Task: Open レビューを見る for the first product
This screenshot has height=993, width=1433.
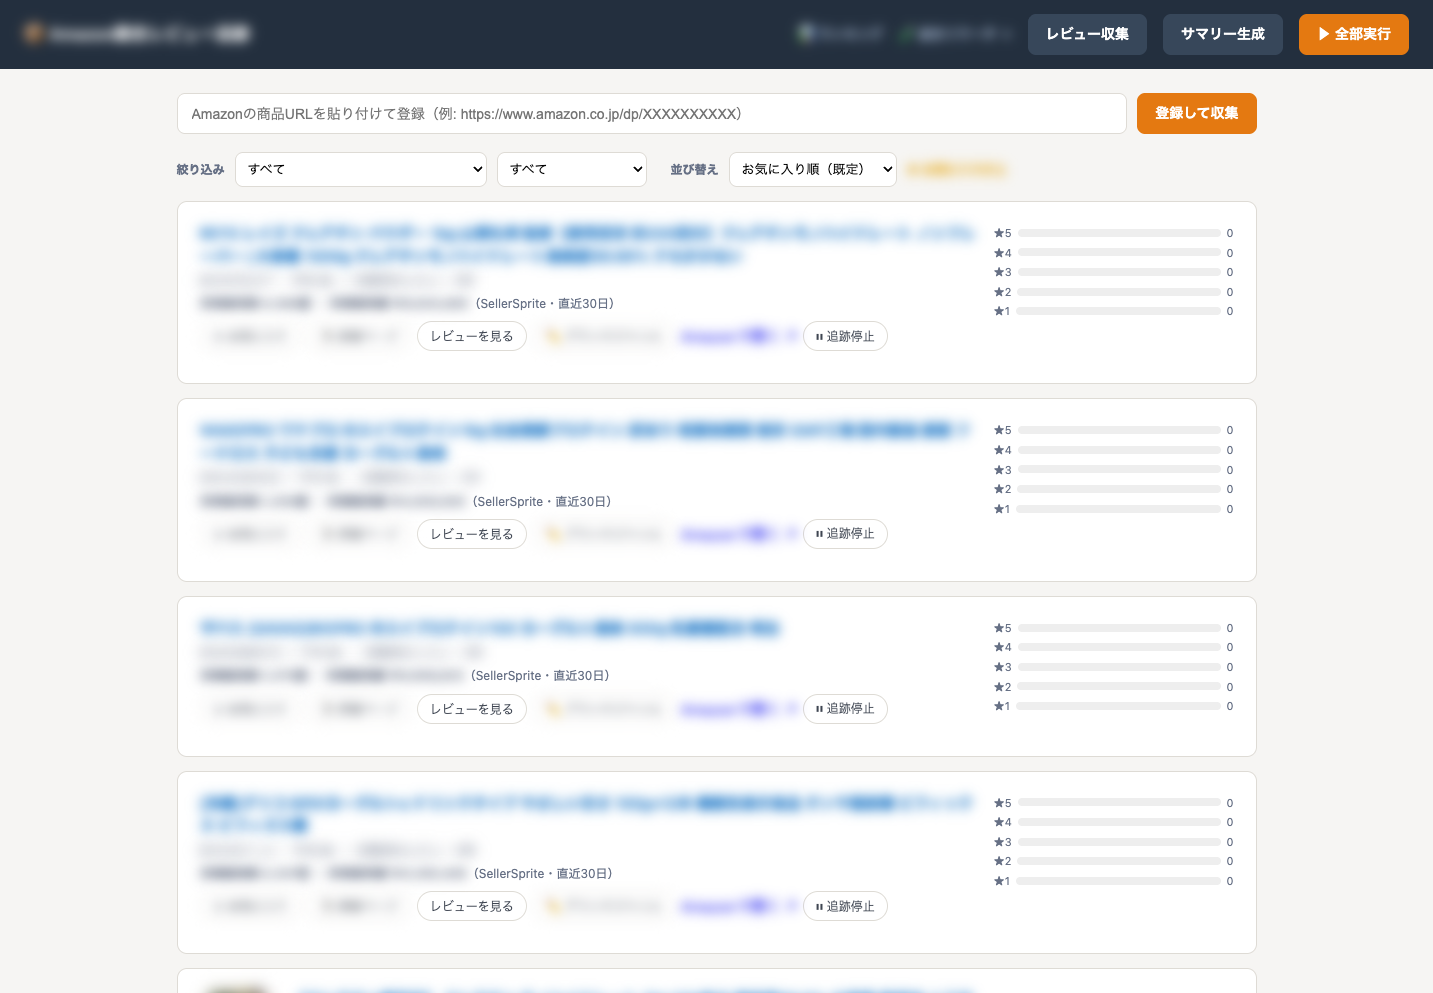Action: coord(472,336)
